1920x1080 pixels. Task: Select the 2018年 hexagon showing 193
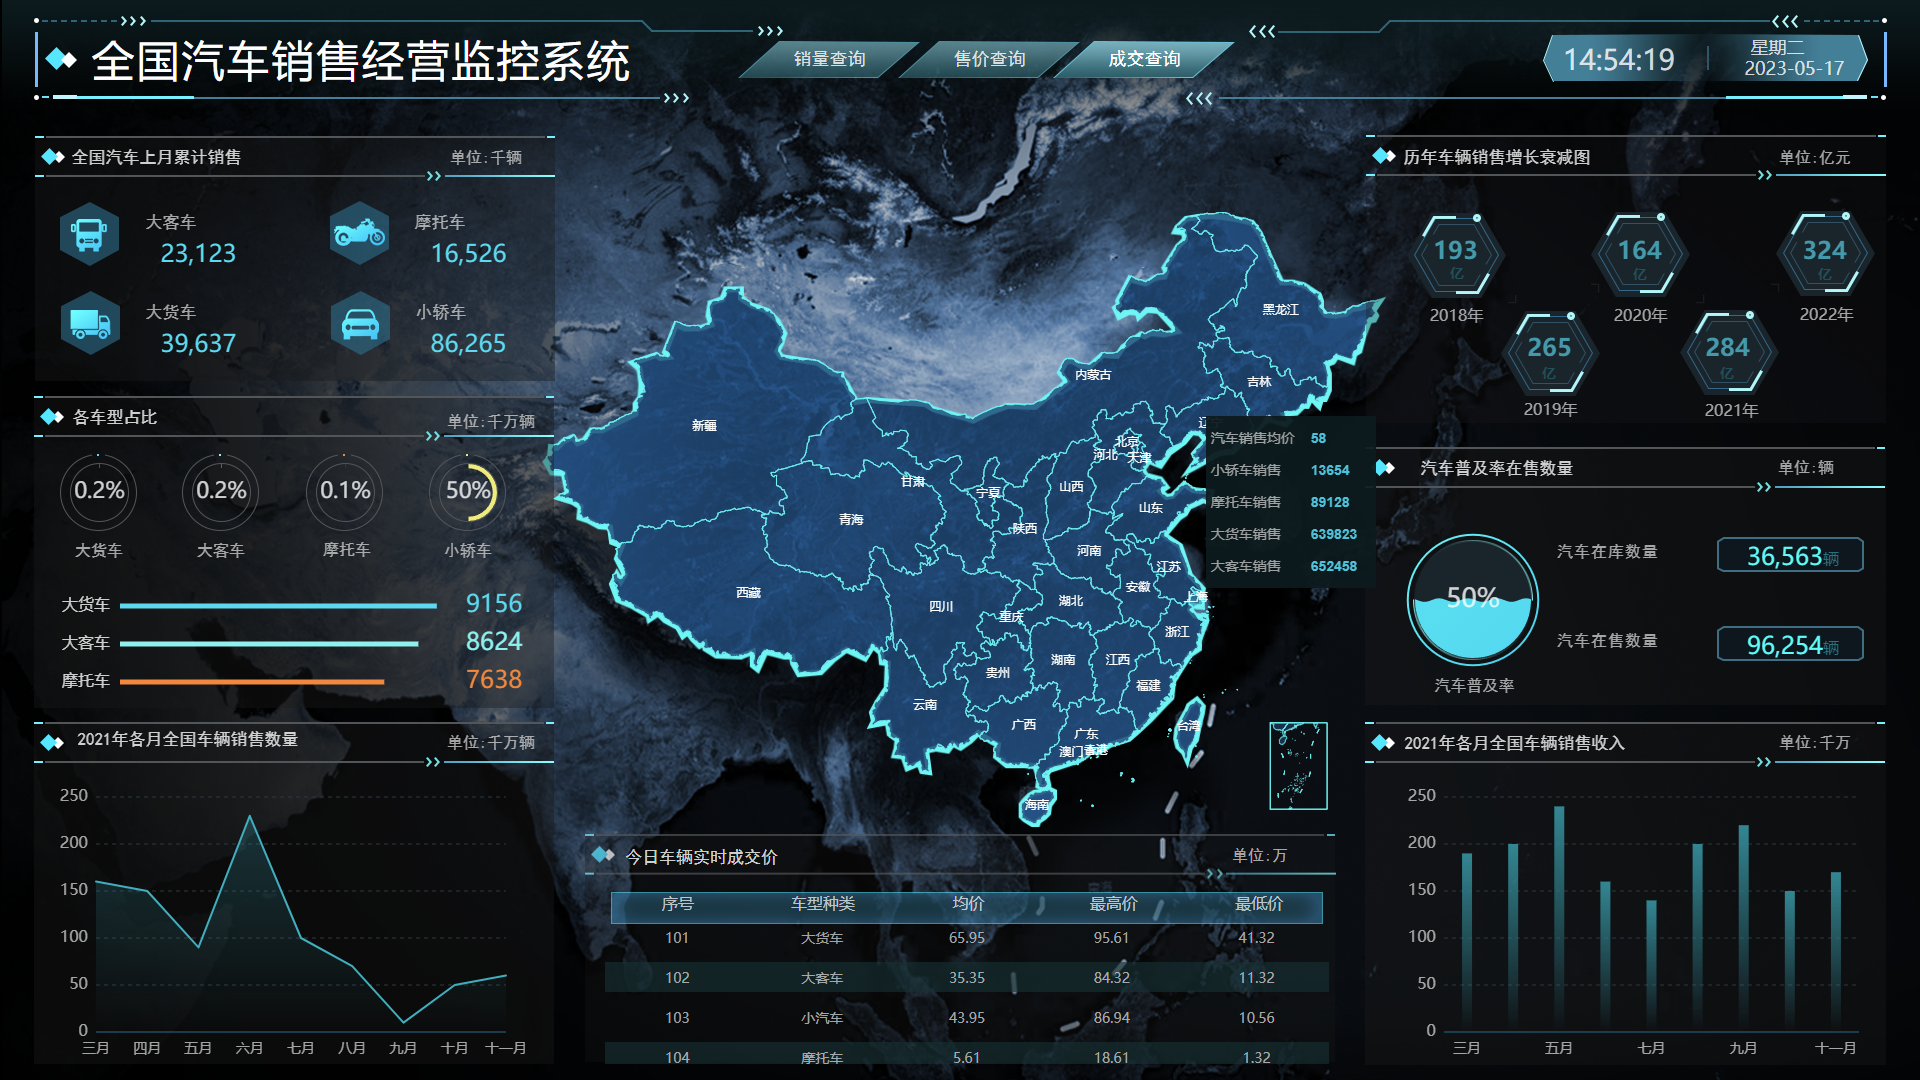(1456, 256)
